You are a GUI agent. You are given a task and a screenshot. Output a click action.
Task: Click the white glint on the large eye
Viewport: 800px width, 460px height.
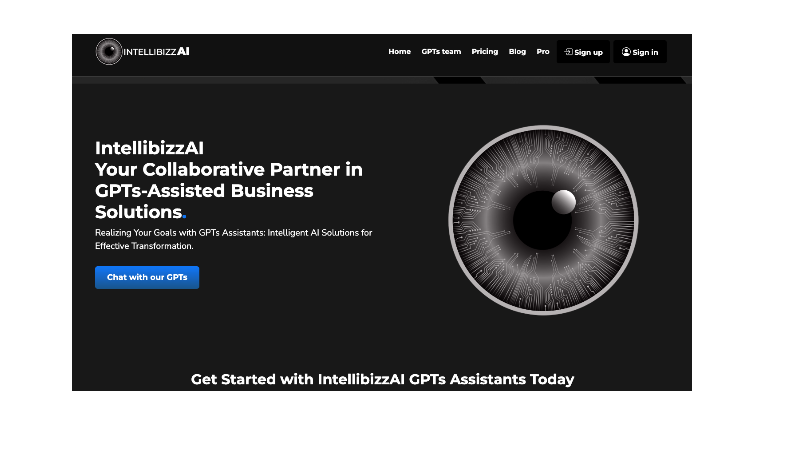564,201
